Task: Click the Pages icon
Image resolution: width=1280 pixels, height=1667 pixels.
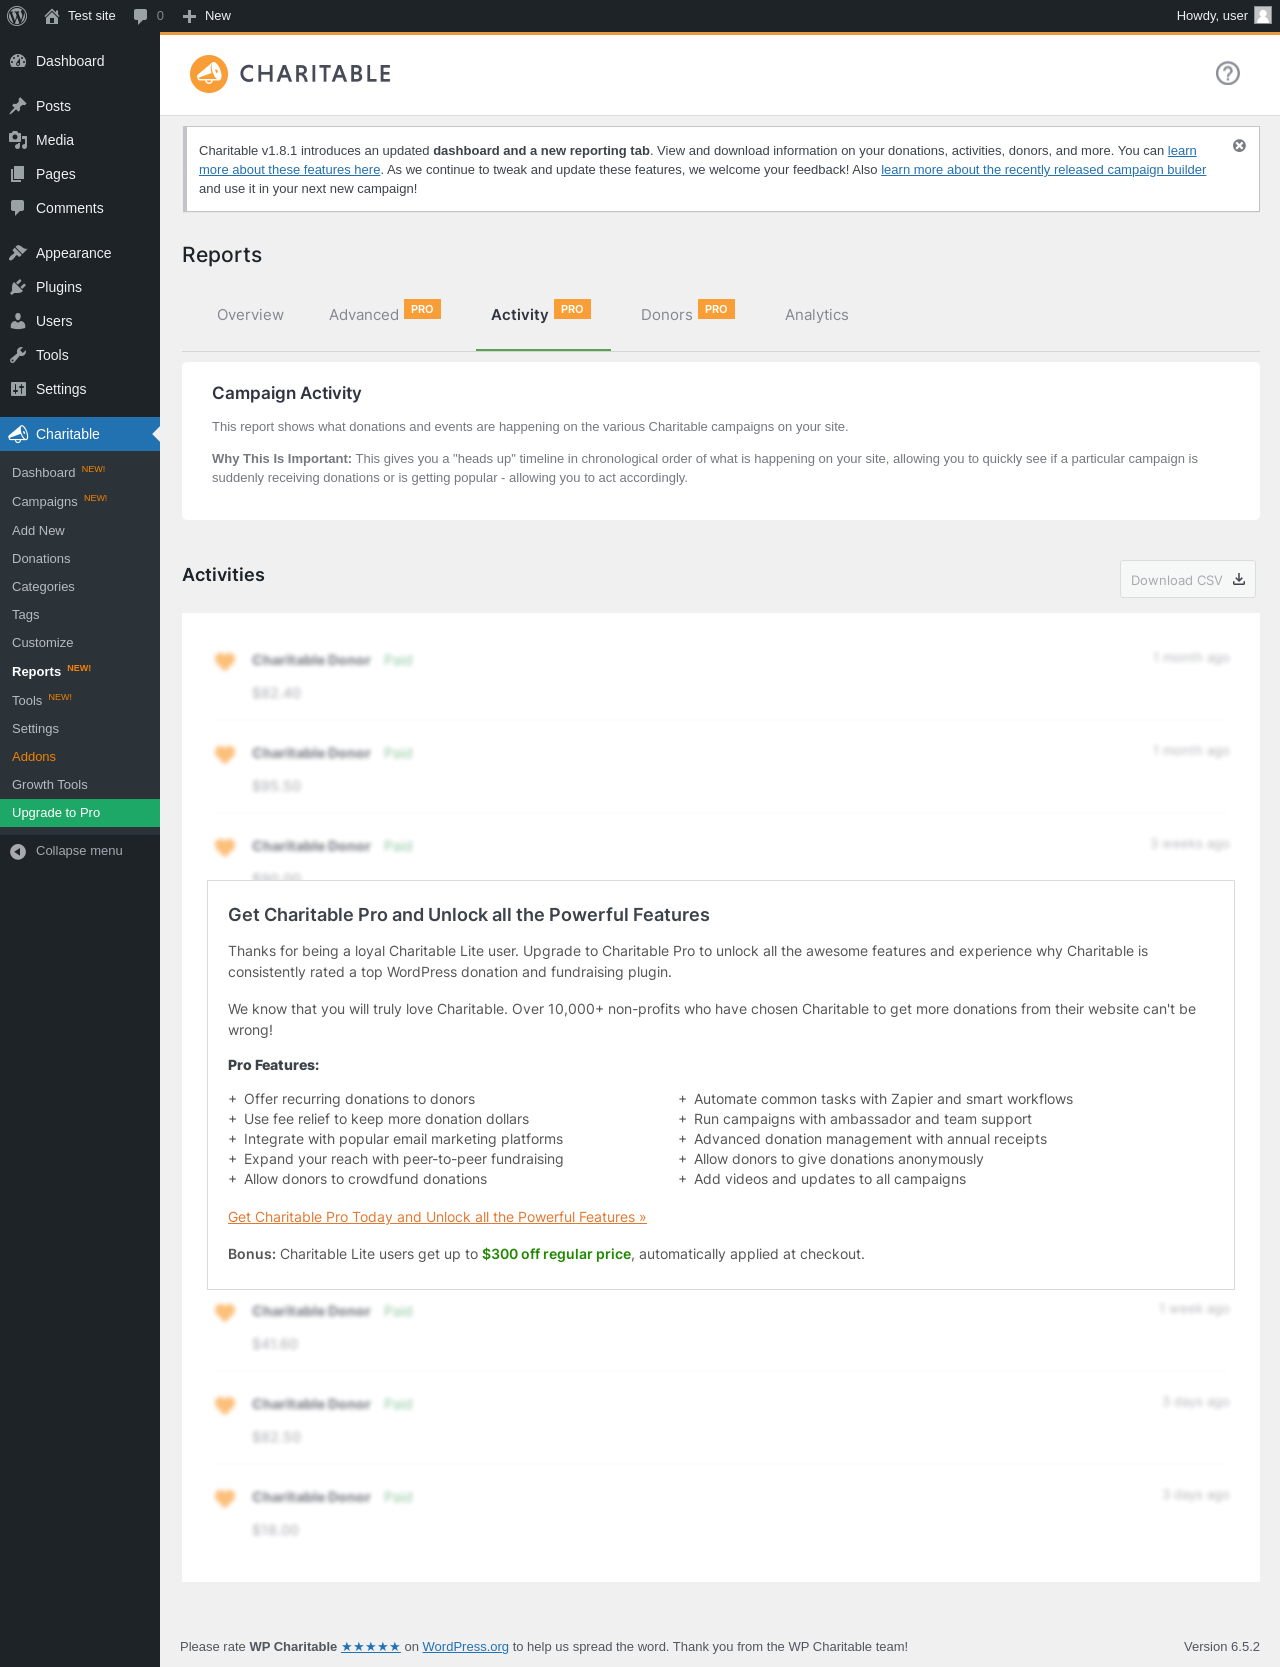Action: click(18, 174)
